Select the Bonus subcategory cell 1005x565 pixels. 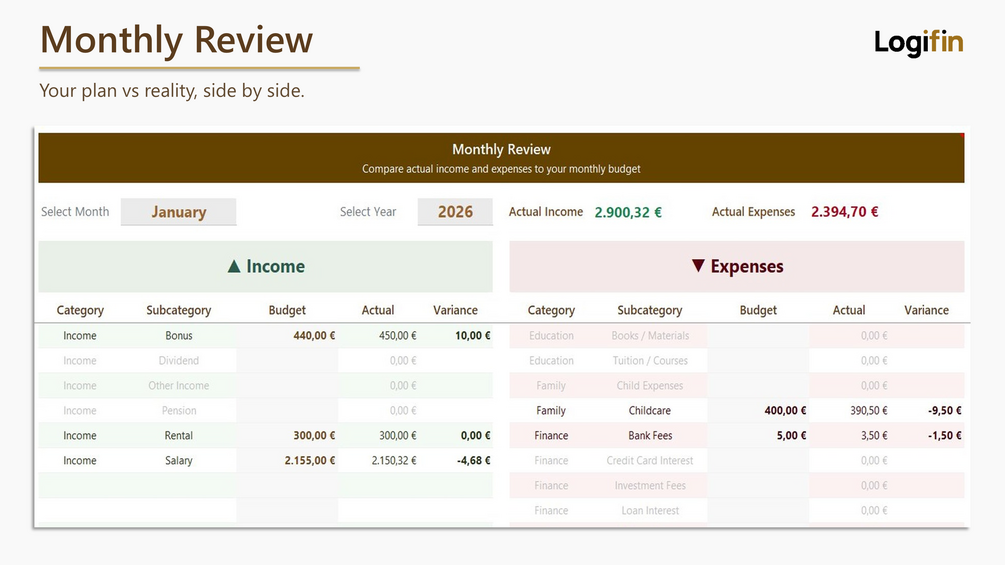pos(179,336)
